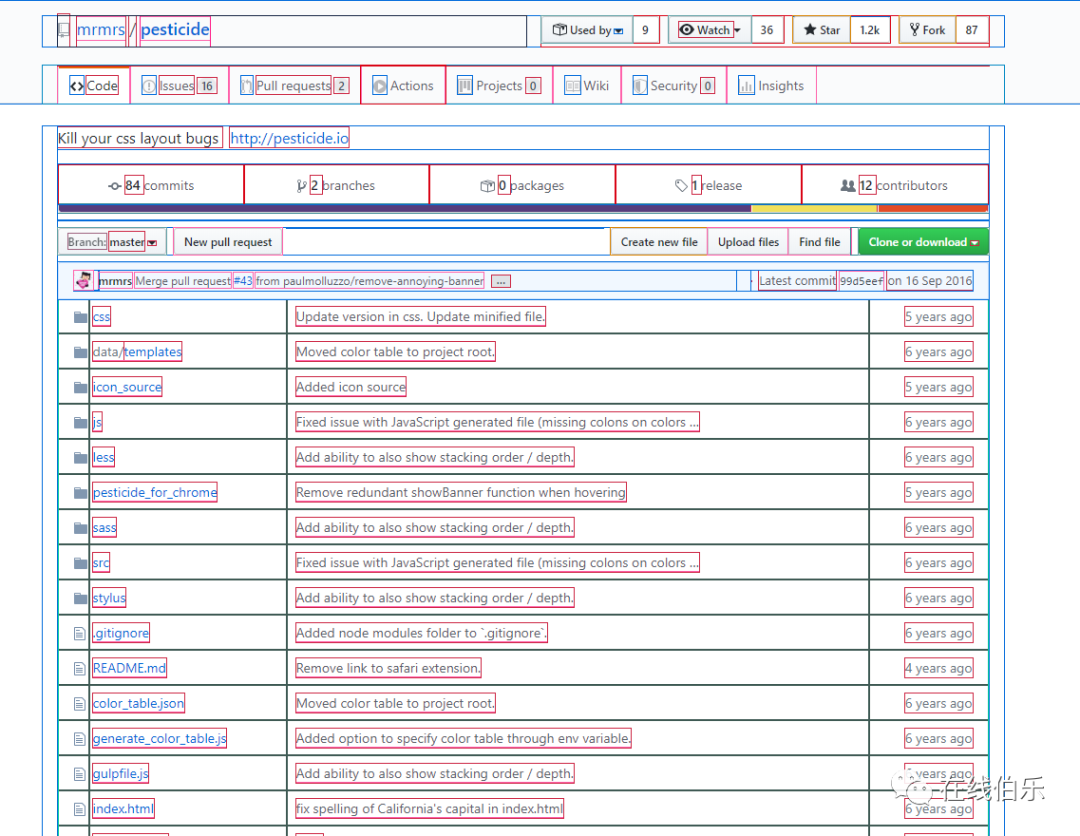Image resolution: width=1080 pixels, height=836 pixels.
Task: Click the yellow segment of language bar
Action: click(x=814, y=209)
